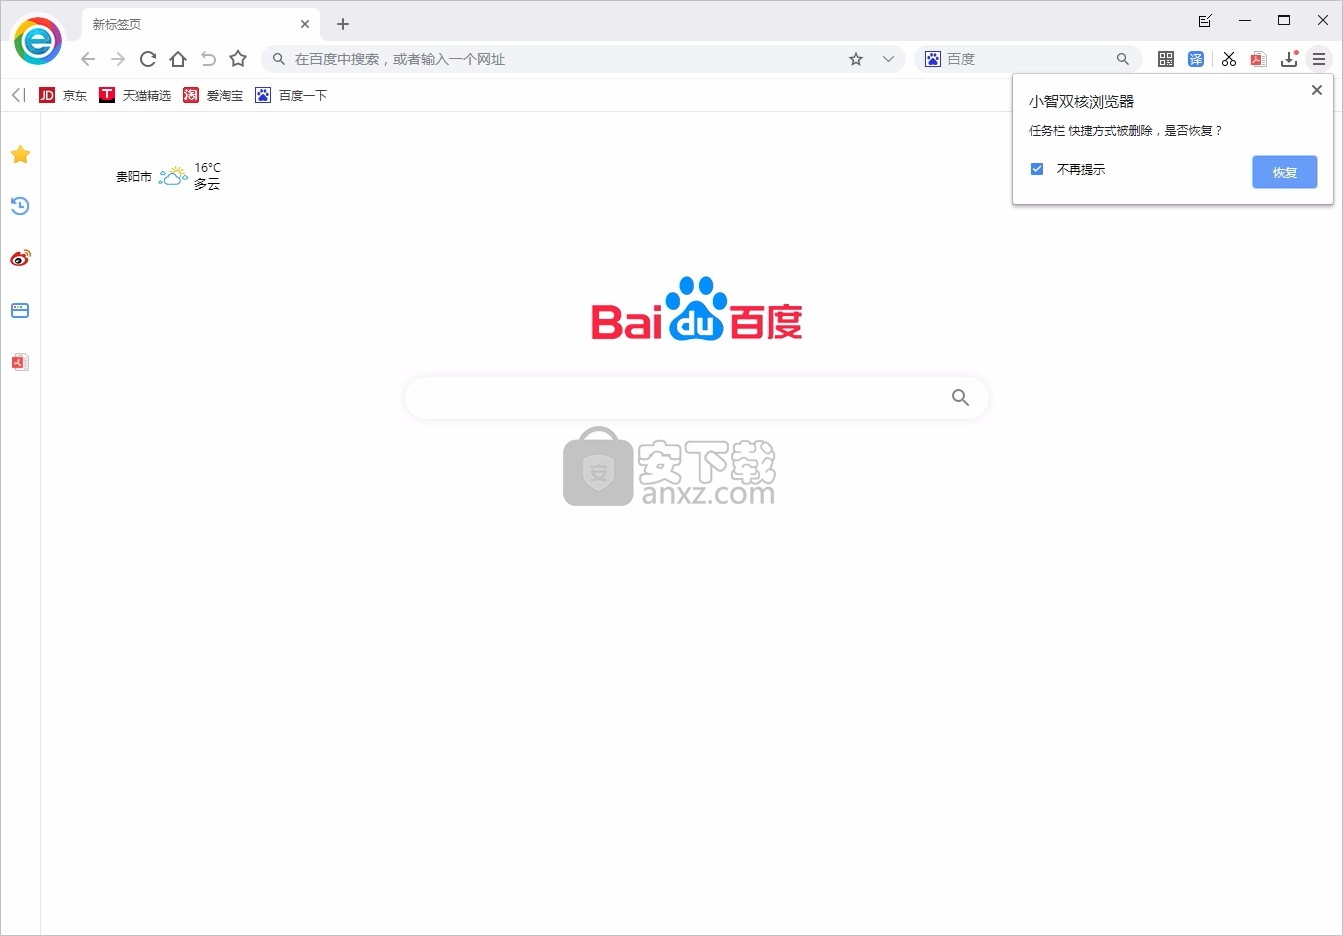Click the 多云 weather text
The width and height of the screenshot is (1343, 936).
(207, 184)
